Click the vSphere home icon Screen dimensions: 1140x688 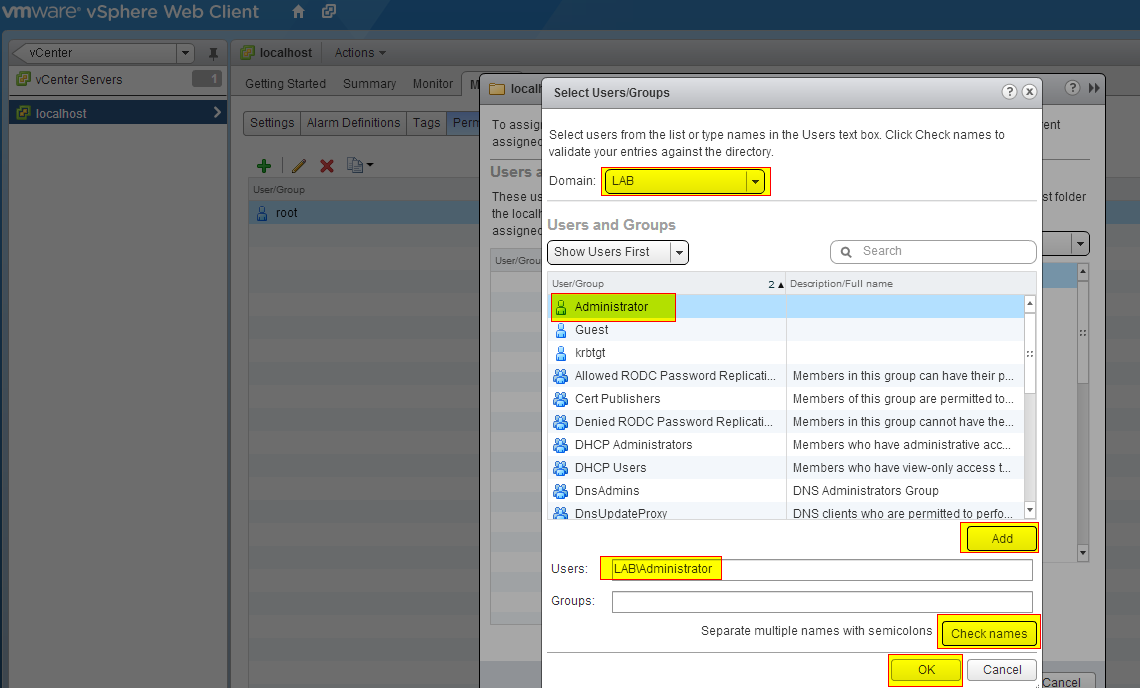pos(298,12)
